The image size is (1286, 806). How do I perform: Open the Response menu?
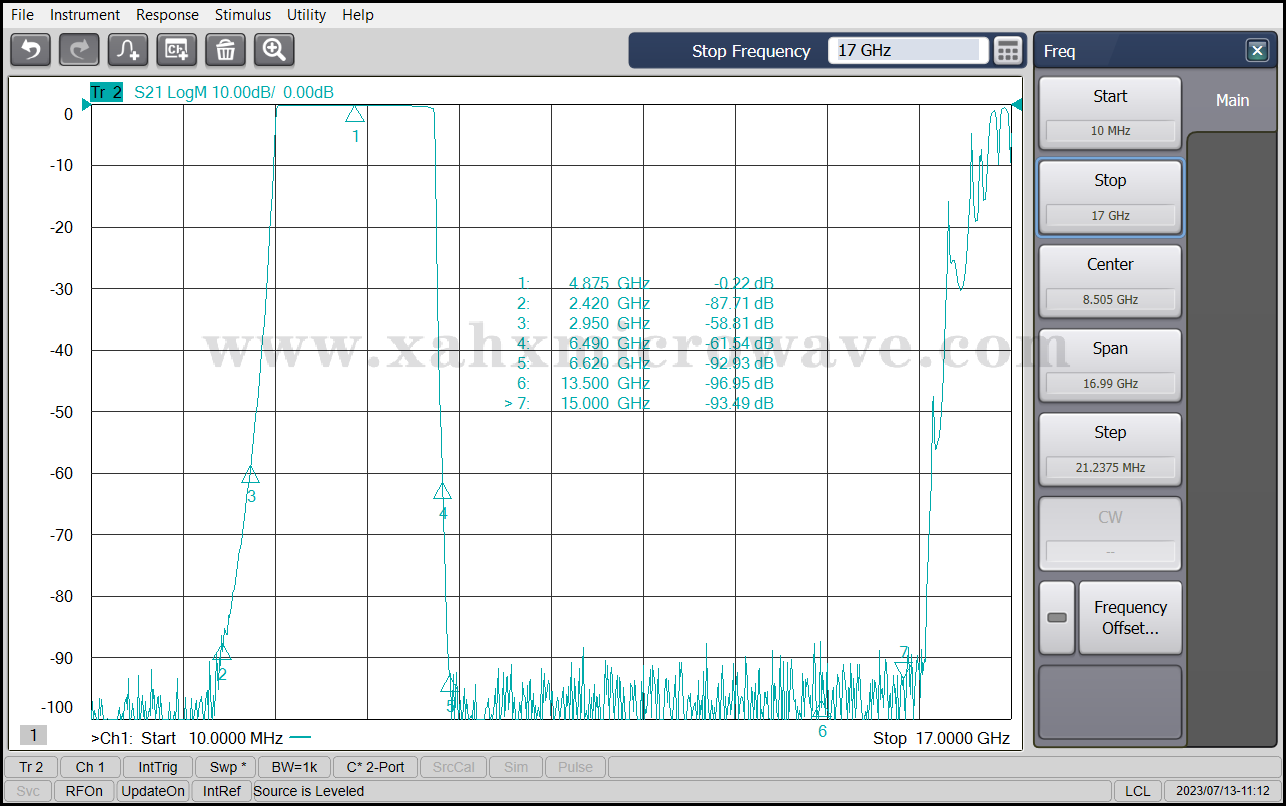167,15
